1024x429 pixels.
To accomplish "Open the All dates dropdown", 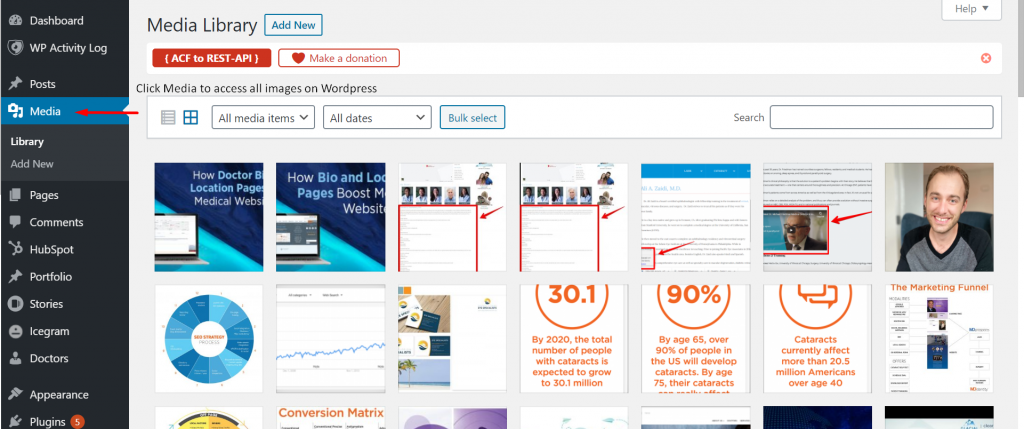I will [377, 118].
